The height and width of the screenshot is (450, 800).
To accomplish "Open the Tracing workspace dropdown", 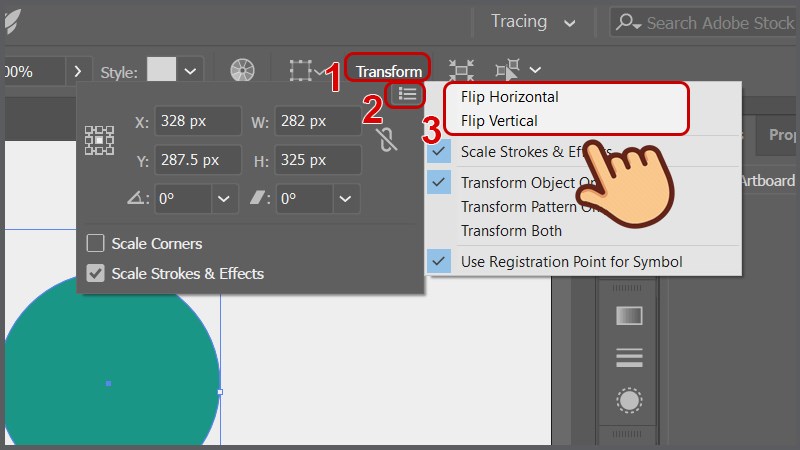I will pyautogui.click(x=533, y=22).
